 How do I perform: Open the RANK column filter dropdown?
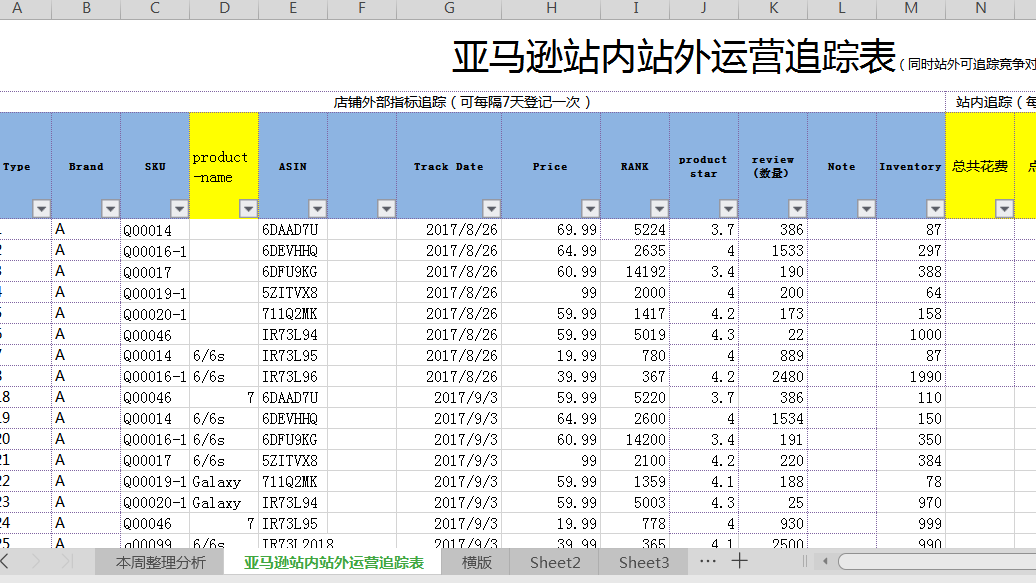tap(659, 209)
